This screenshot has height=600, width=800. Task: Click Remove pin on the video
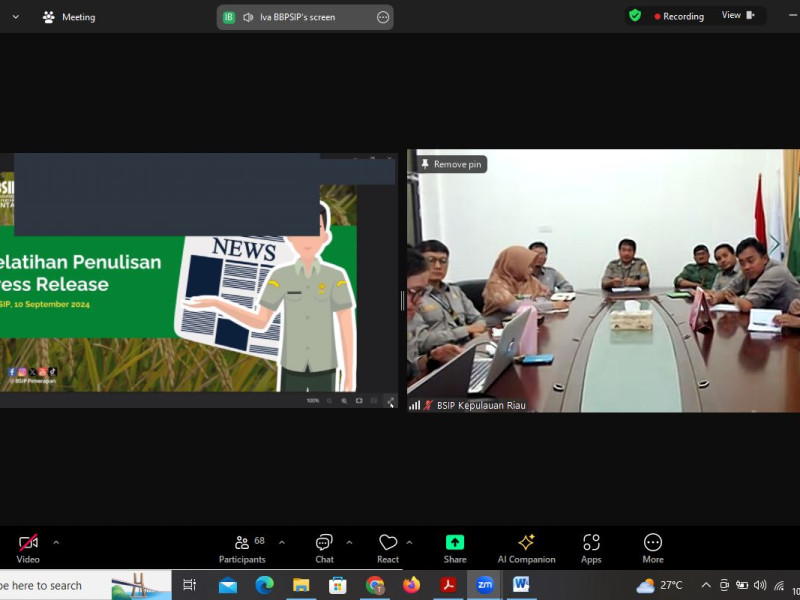click(x=451, y=164)
